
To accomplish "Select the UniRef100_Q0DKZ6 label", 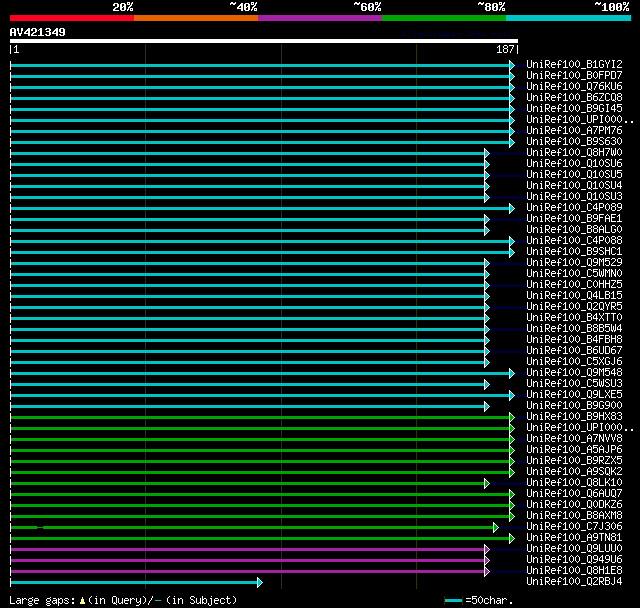I will [x=574, y=505].
